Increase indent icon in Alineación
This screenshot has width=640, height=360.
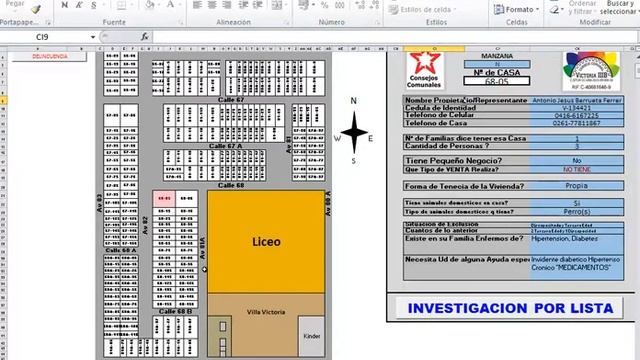tap(258, 5)
